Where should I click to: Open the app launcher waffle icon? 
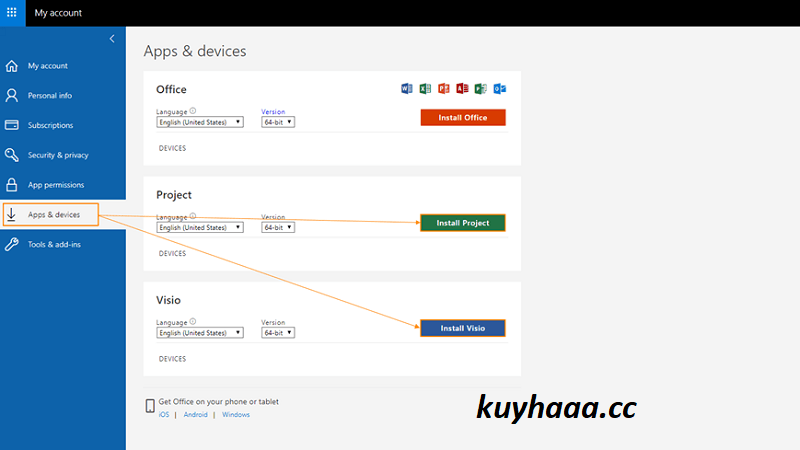pyautogui.click(x=12, y=12)
